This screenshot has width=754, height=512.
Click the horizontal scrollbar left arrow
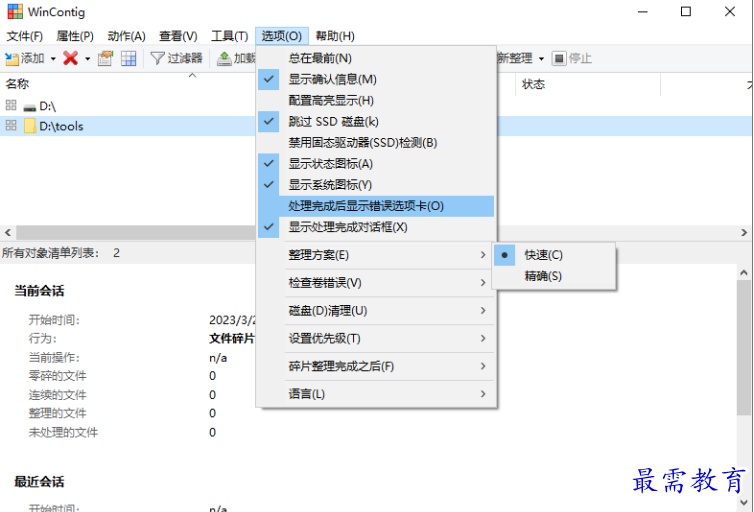8,233
